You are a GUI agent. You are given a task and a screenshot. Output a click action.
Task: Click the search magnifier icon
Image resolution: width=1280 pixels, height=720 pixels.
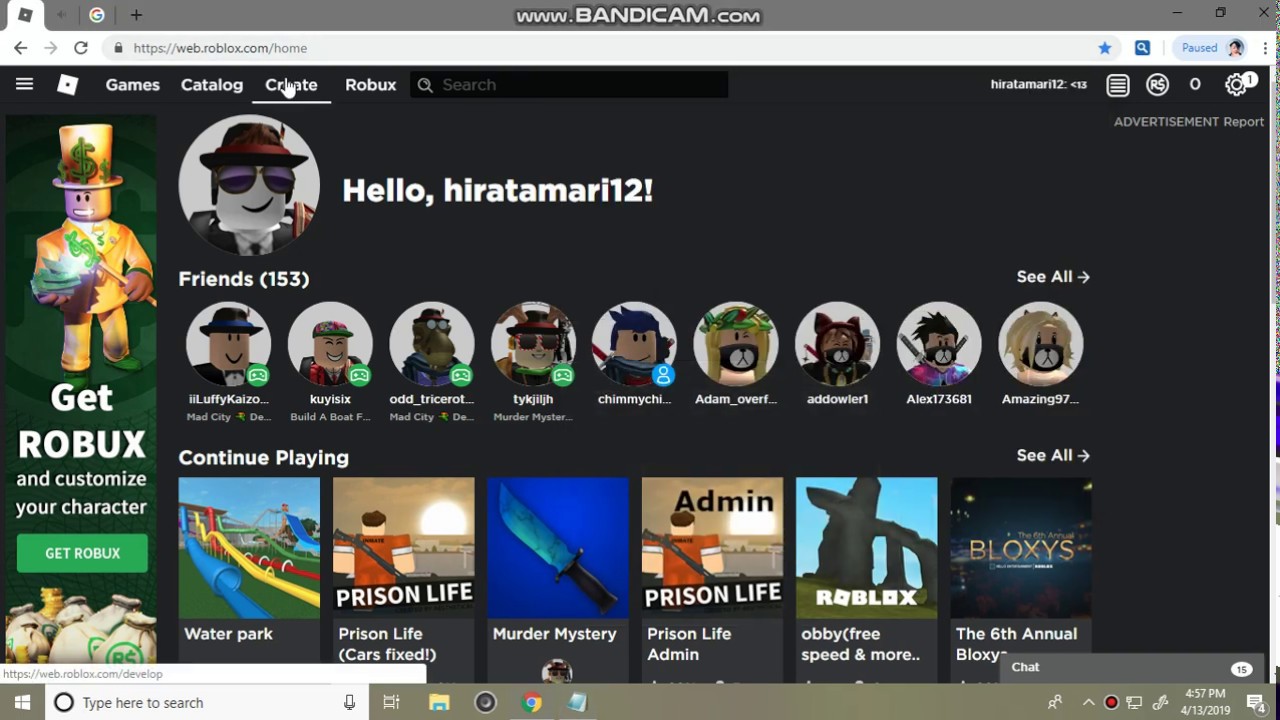[x=425, y=85]
